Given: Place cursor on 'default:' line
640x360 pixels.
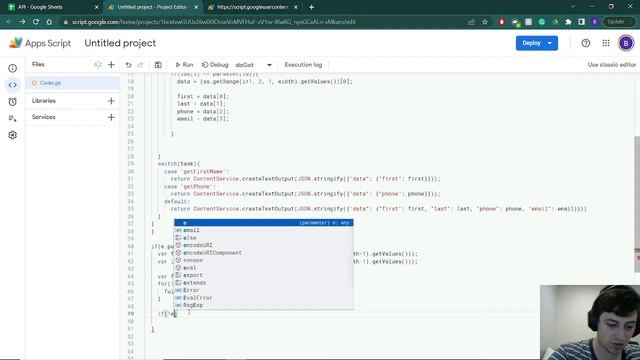Looking at the screenshot, I should click(177, 201).
